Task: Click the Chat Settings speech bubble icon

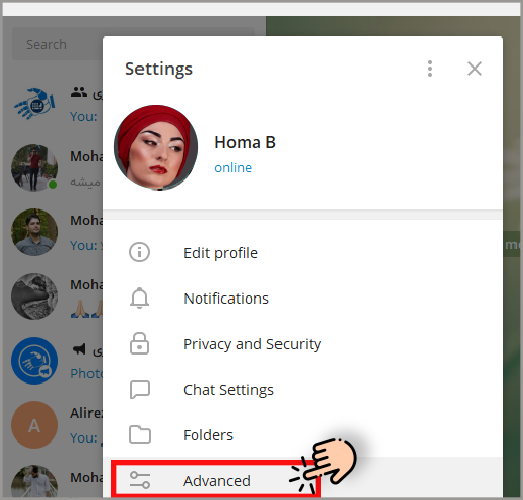Action: pos(139,389)
